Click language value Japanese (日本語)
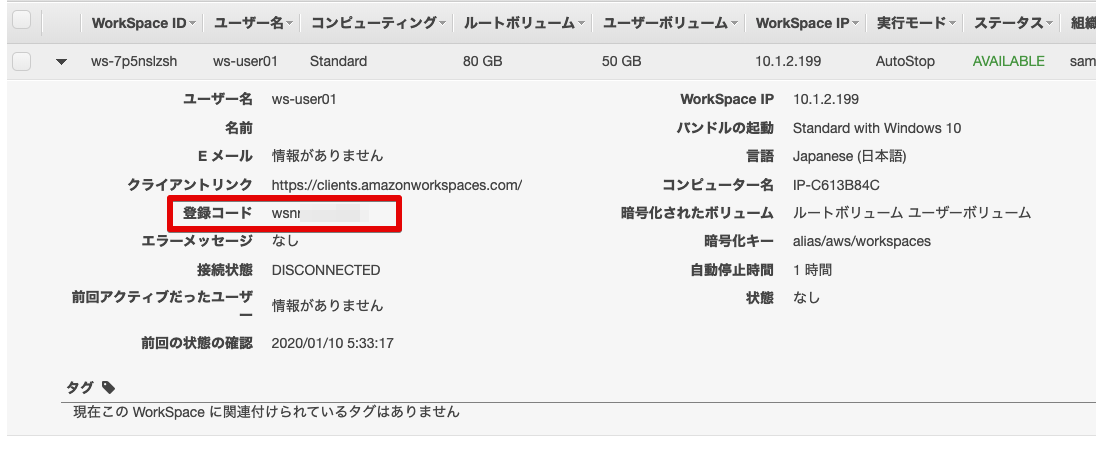1108x450 pixels. pyautogui.click(x=849, y=157)
